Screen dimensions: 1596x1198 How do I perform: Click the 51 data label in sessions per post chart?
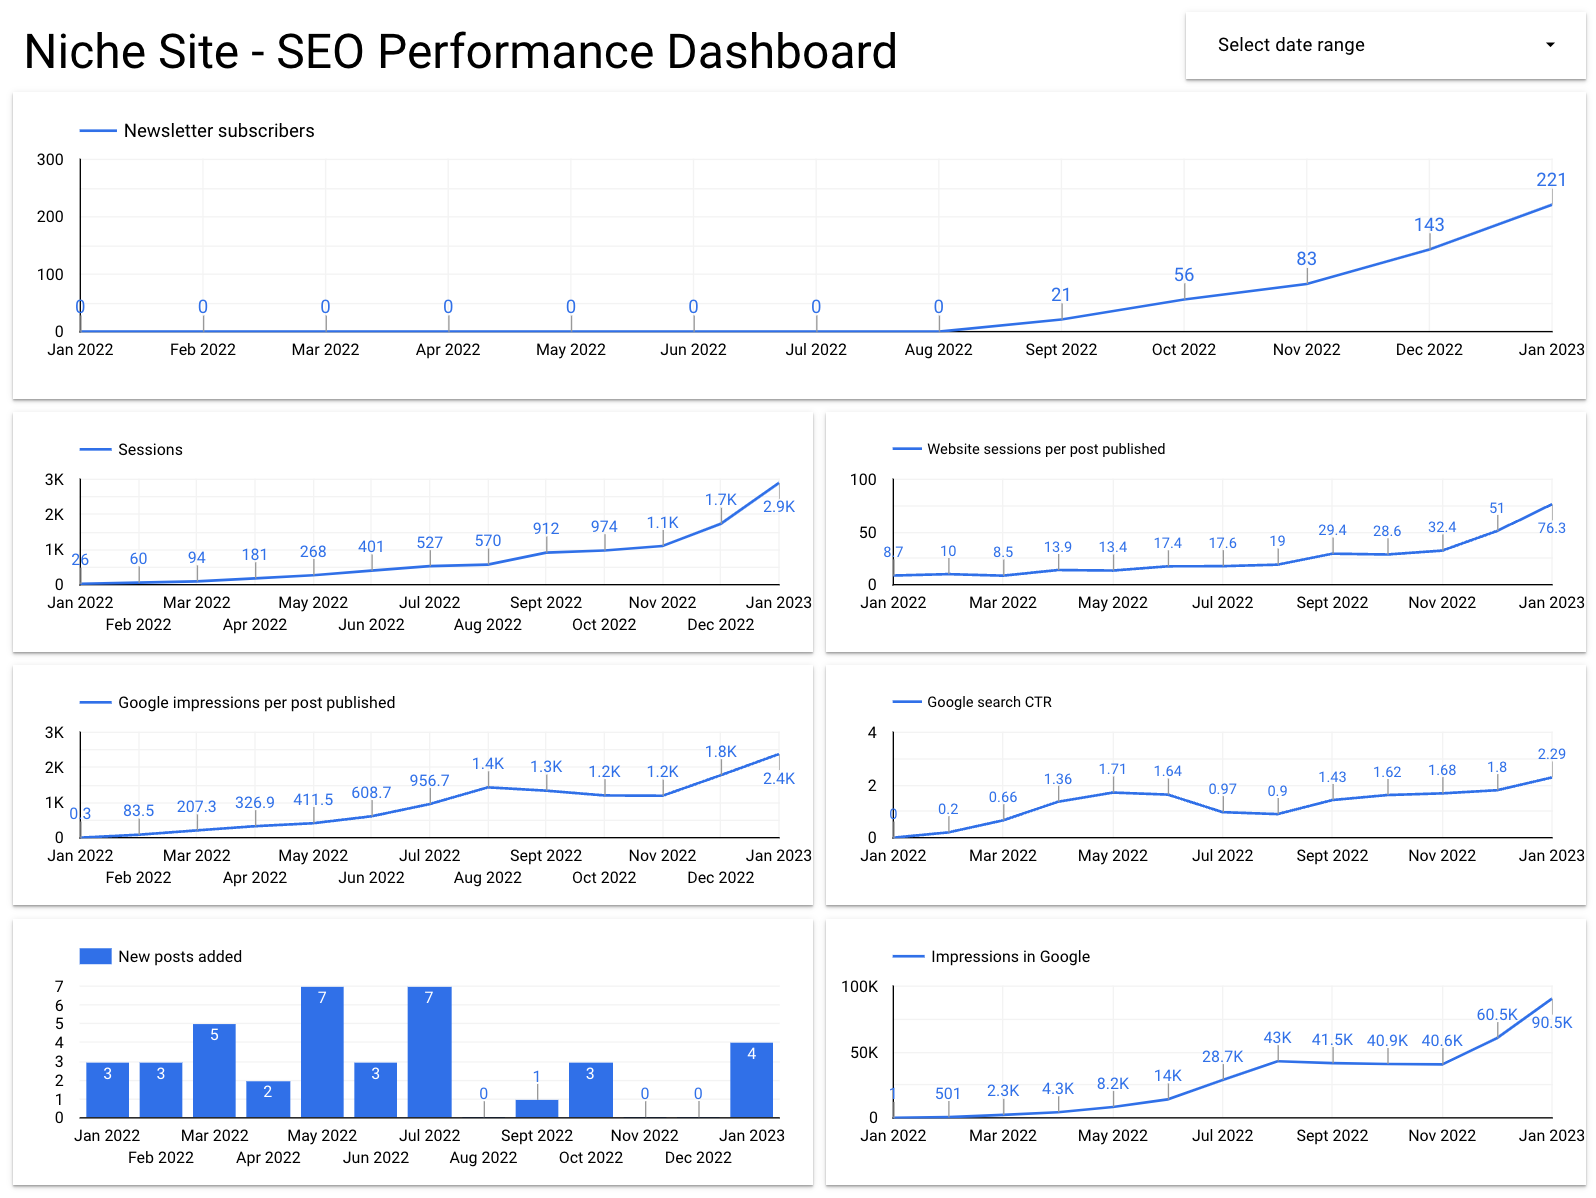point(1497,508)
